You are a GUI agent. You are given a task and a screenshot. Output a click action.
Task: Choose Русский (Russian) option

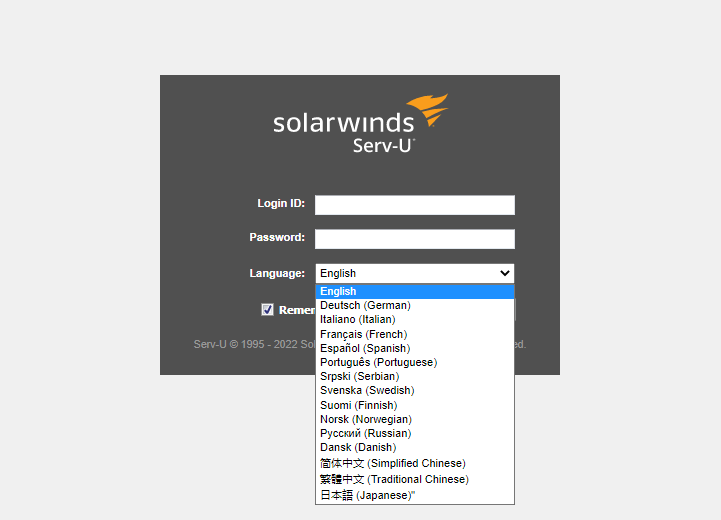415,434
